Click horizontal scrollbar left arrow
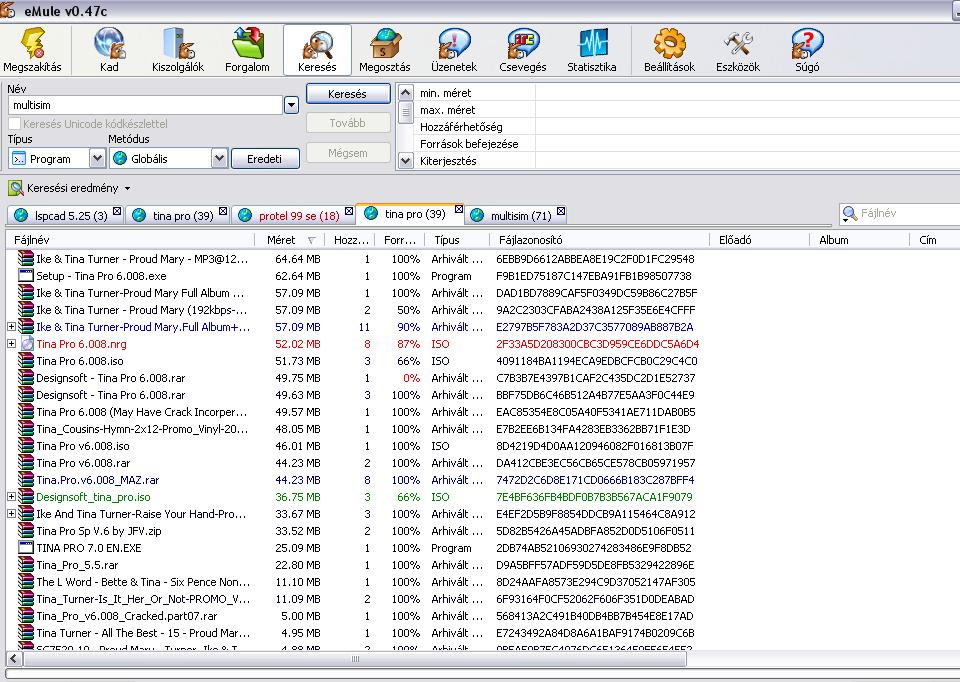Image resolution: width=960 pixels, height=682 pixels. [x=14, y=659]
